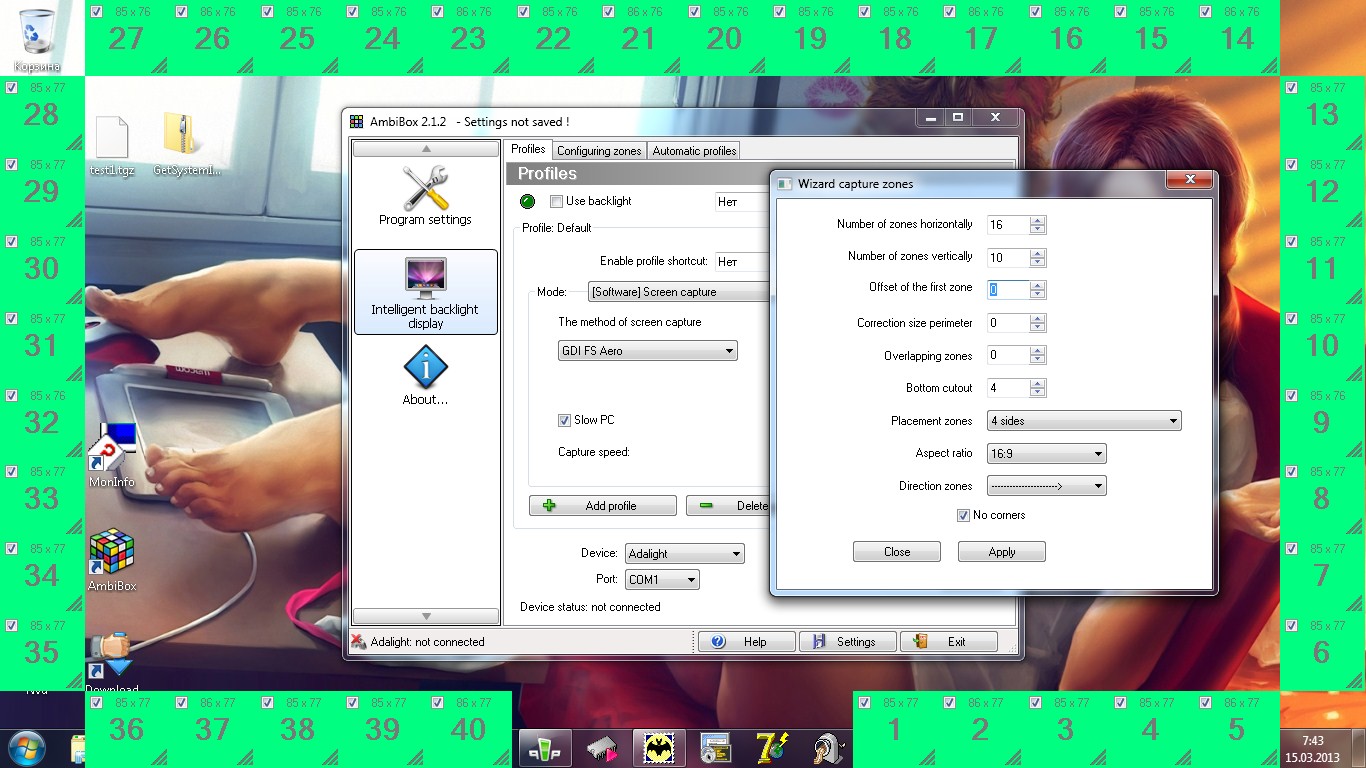This screenshot has width=1366, height=768.
Task: Uncheck the No corners checkbox
Action: click(963, 515)
